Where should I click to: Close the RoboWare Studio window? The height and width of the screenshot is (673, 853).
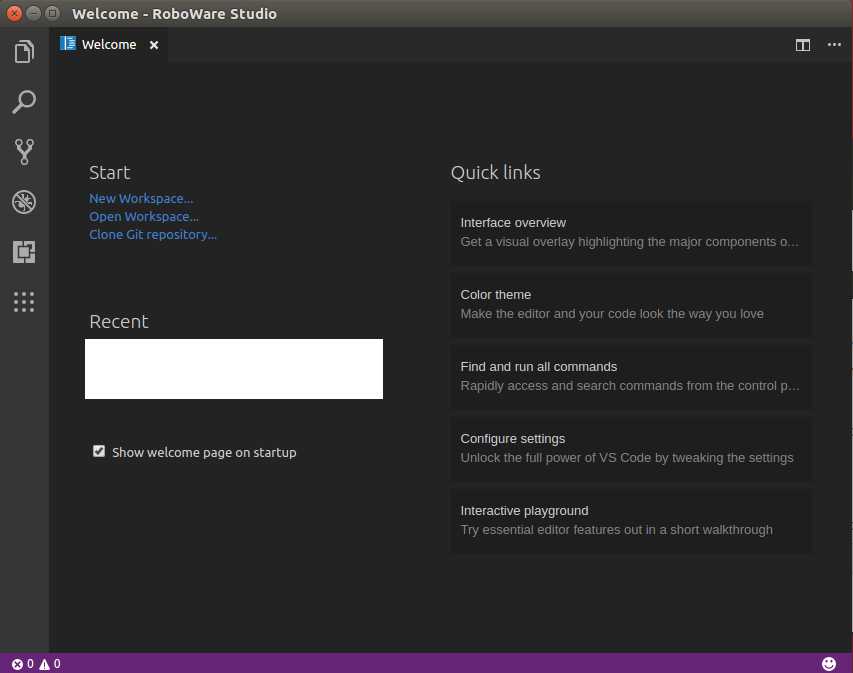(x=15, y=13)
